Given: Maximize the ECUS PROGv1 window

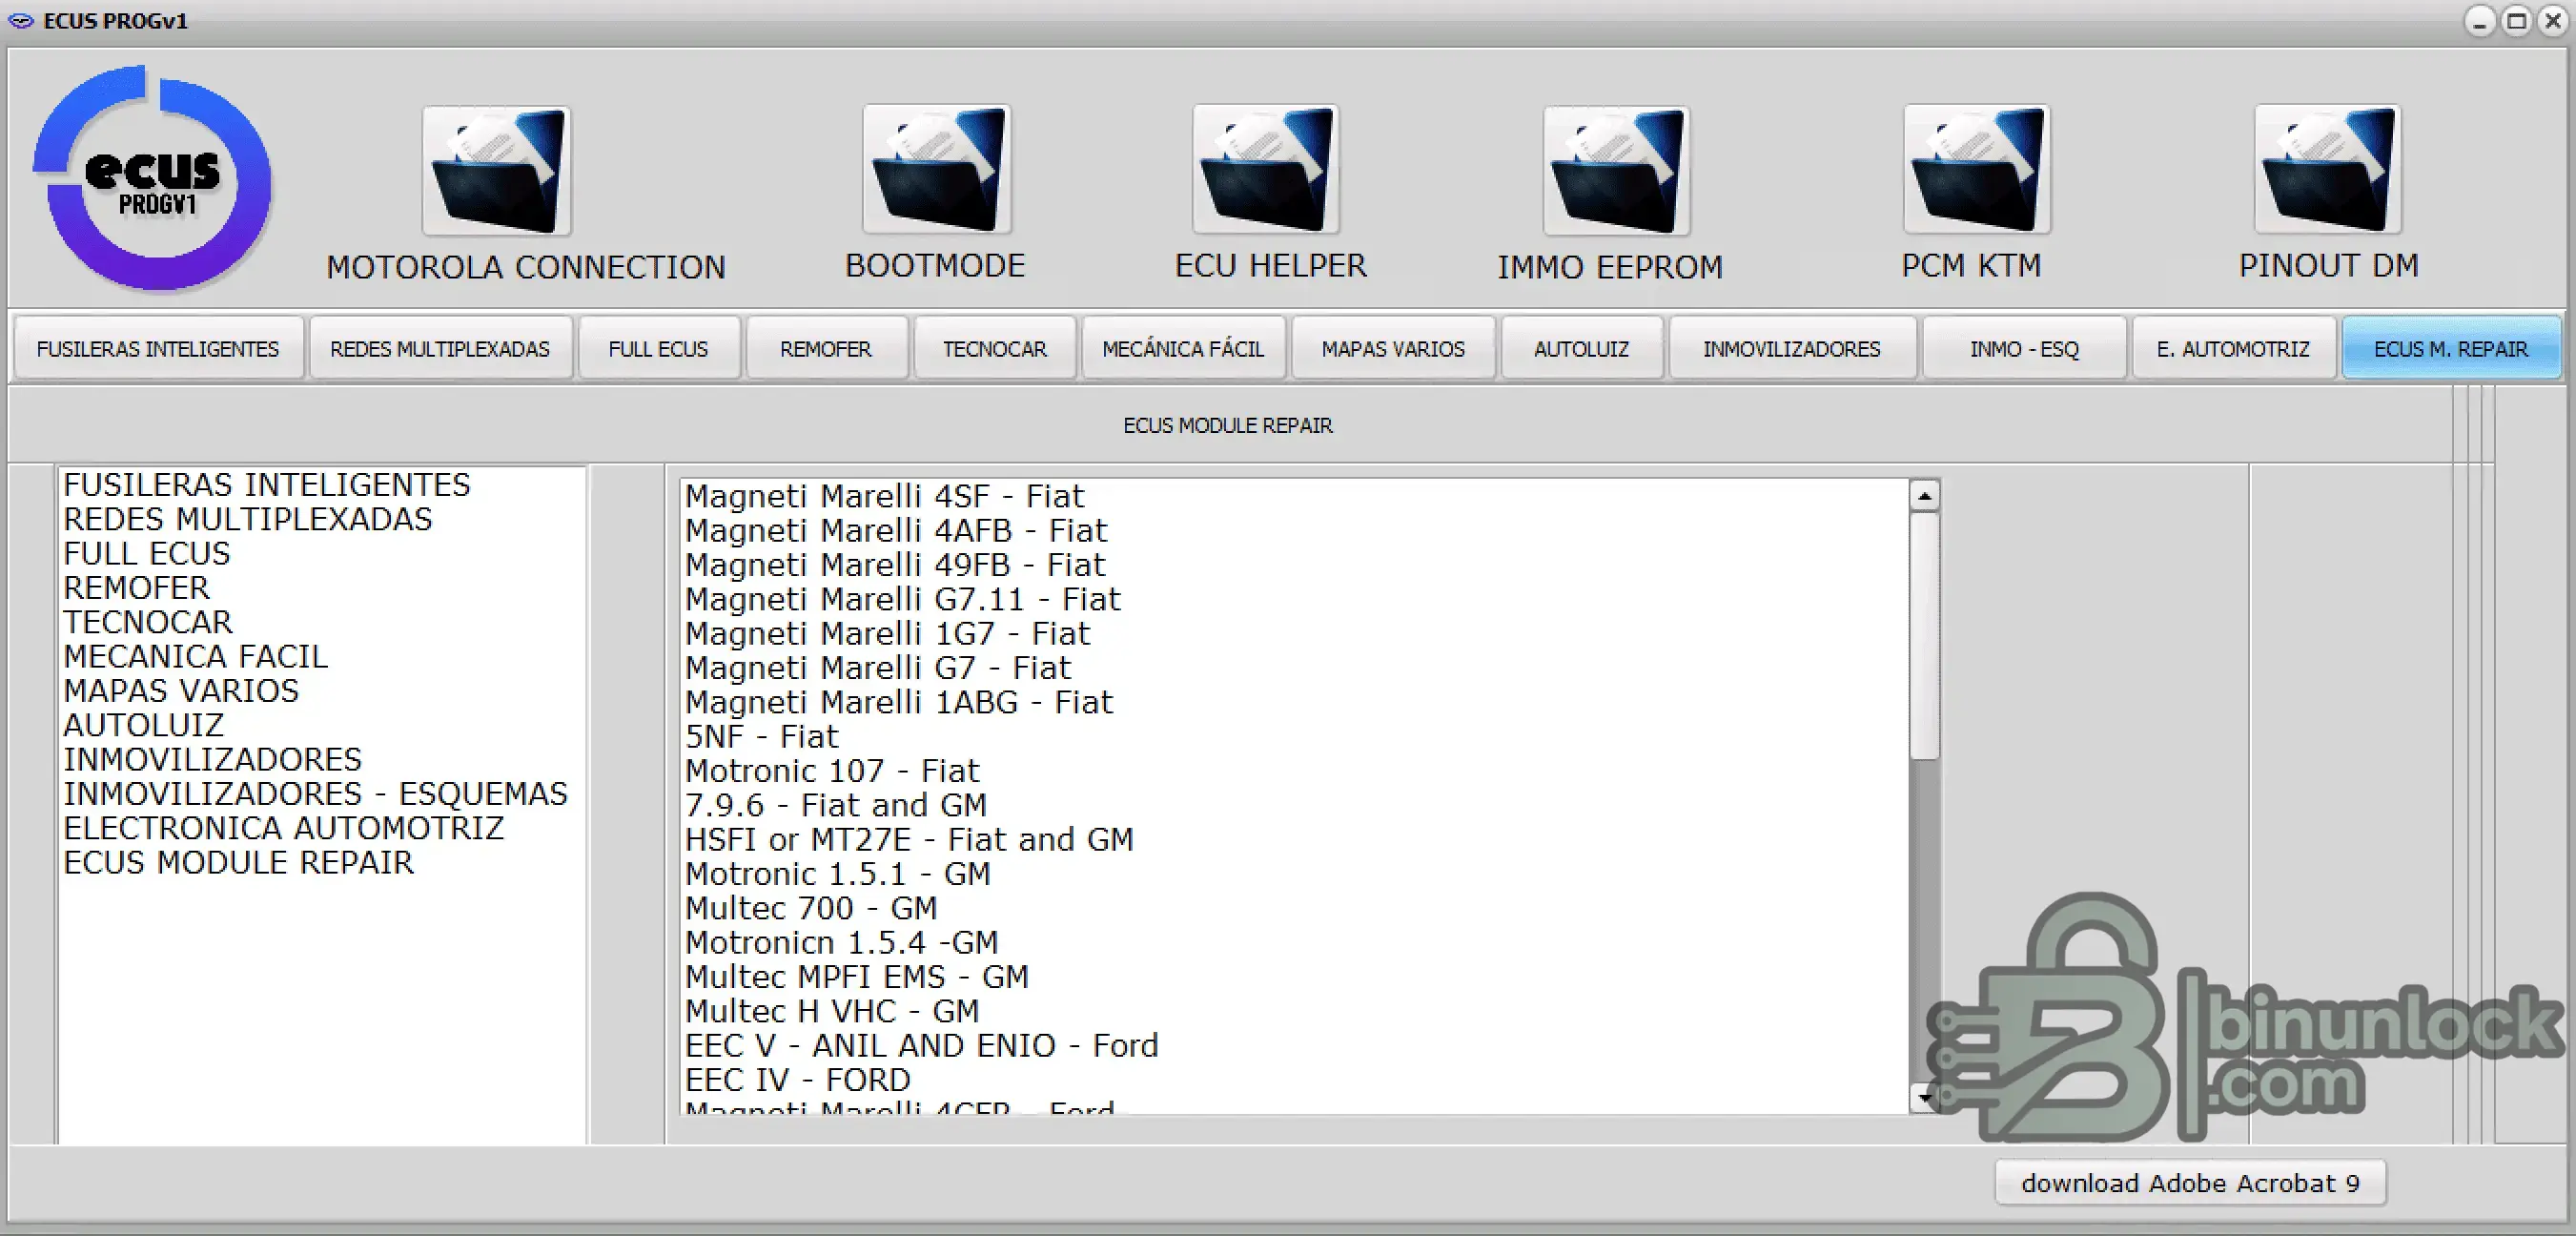Looking at the screenshot, I should point(2516,20).
